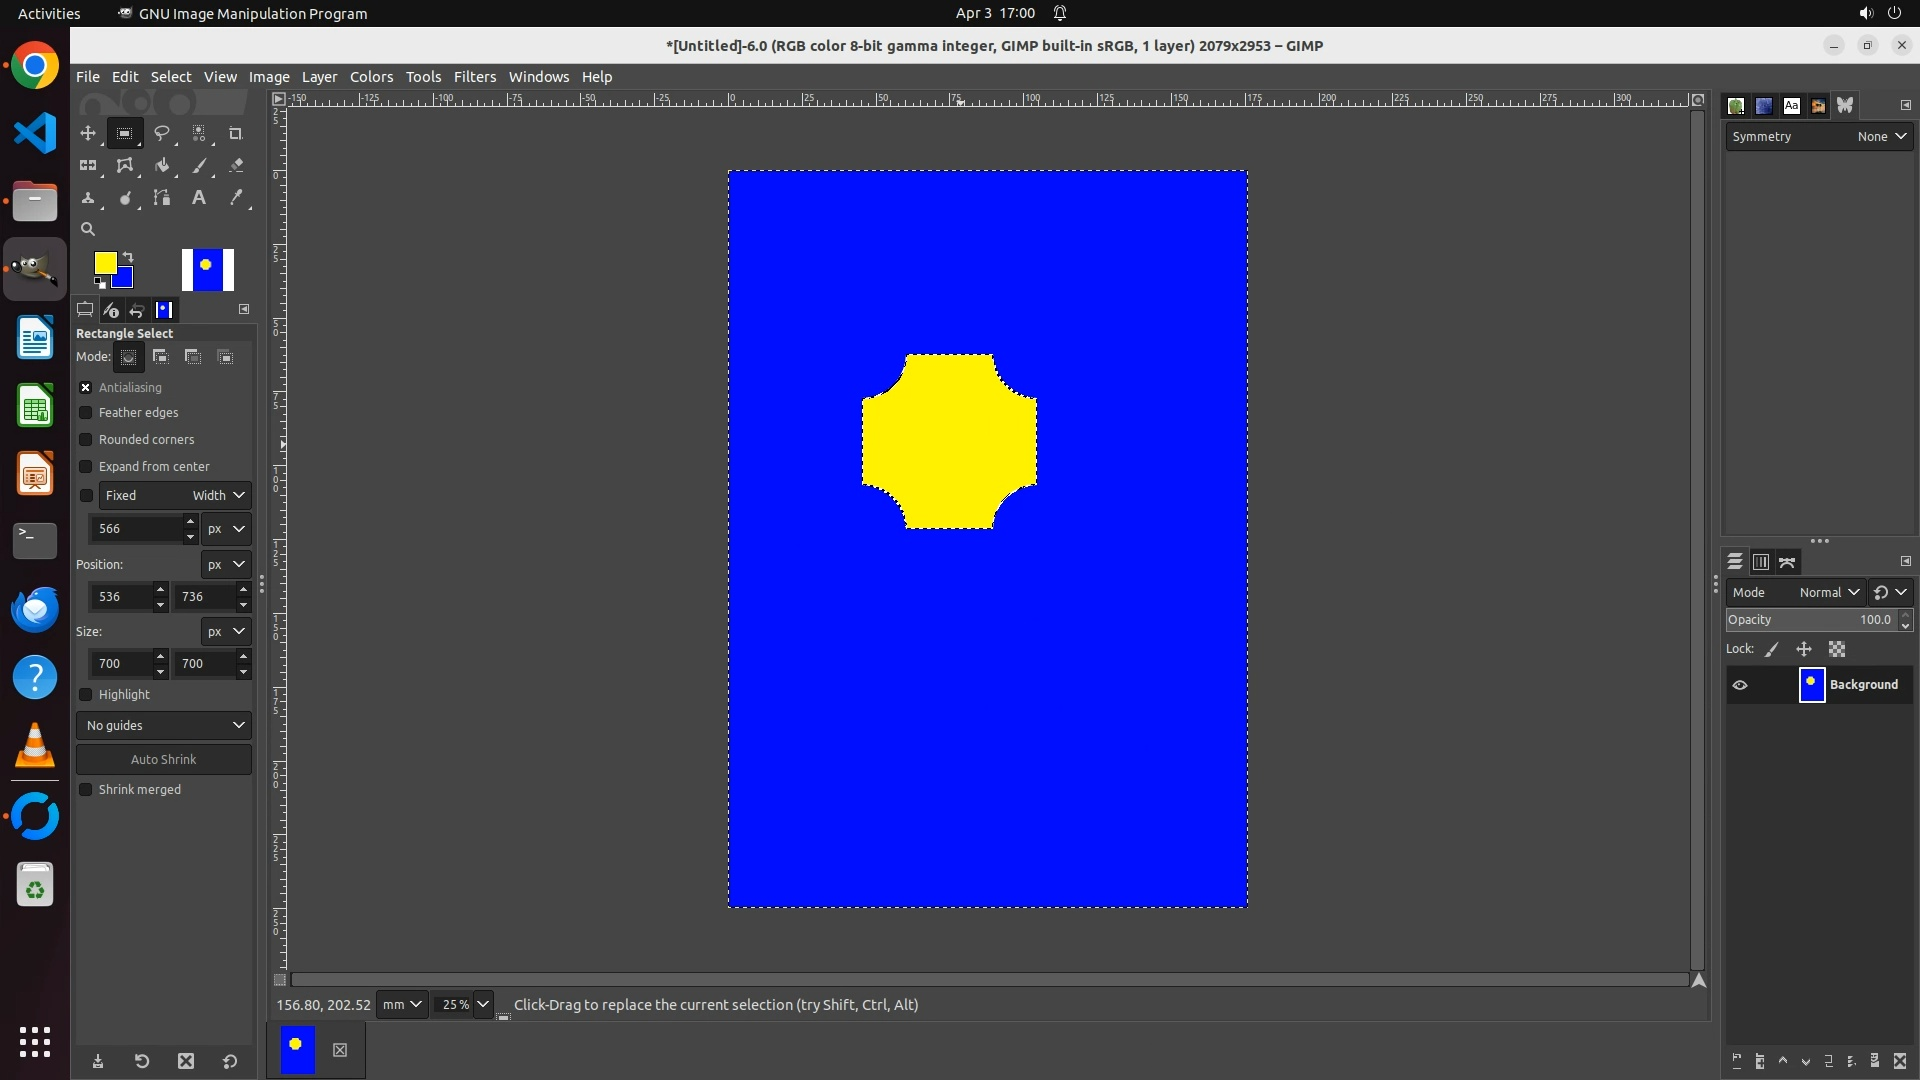Click the yellow foreground color swatch
The image size is (1920, 1080).
[x=103, y=262]
